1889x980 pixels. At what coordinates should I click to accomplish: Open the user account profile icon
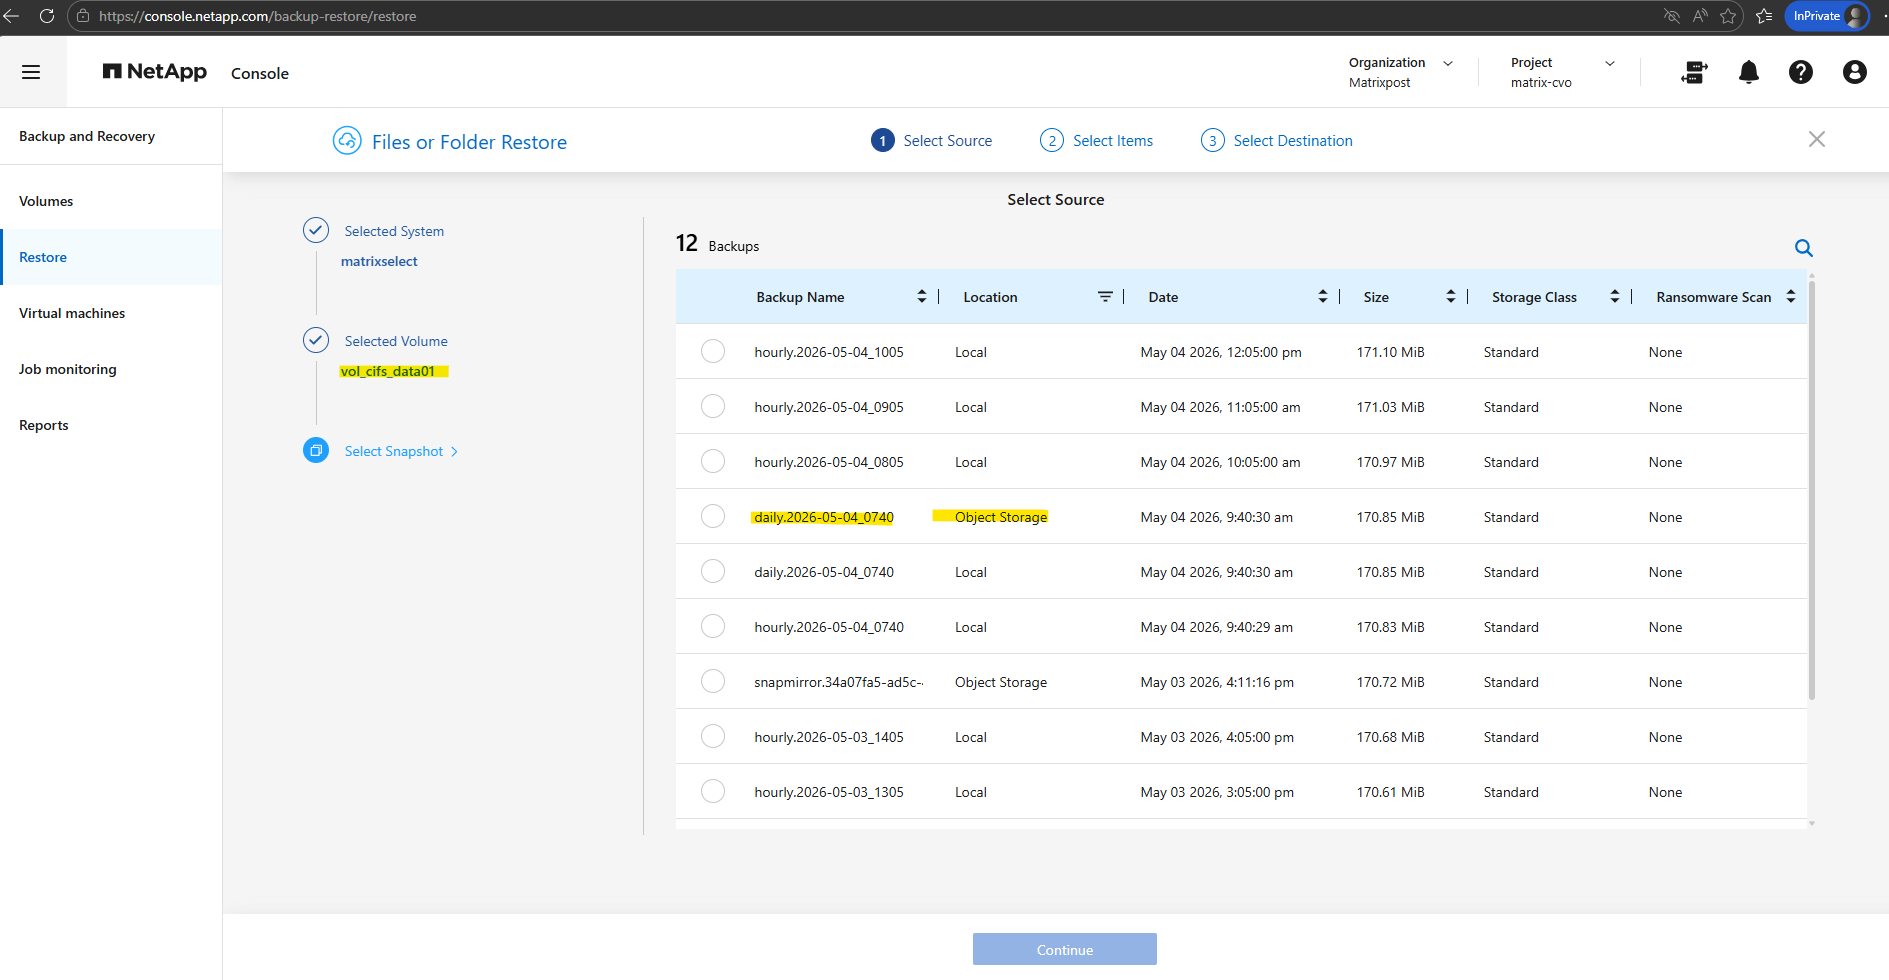pos(1854,72)
